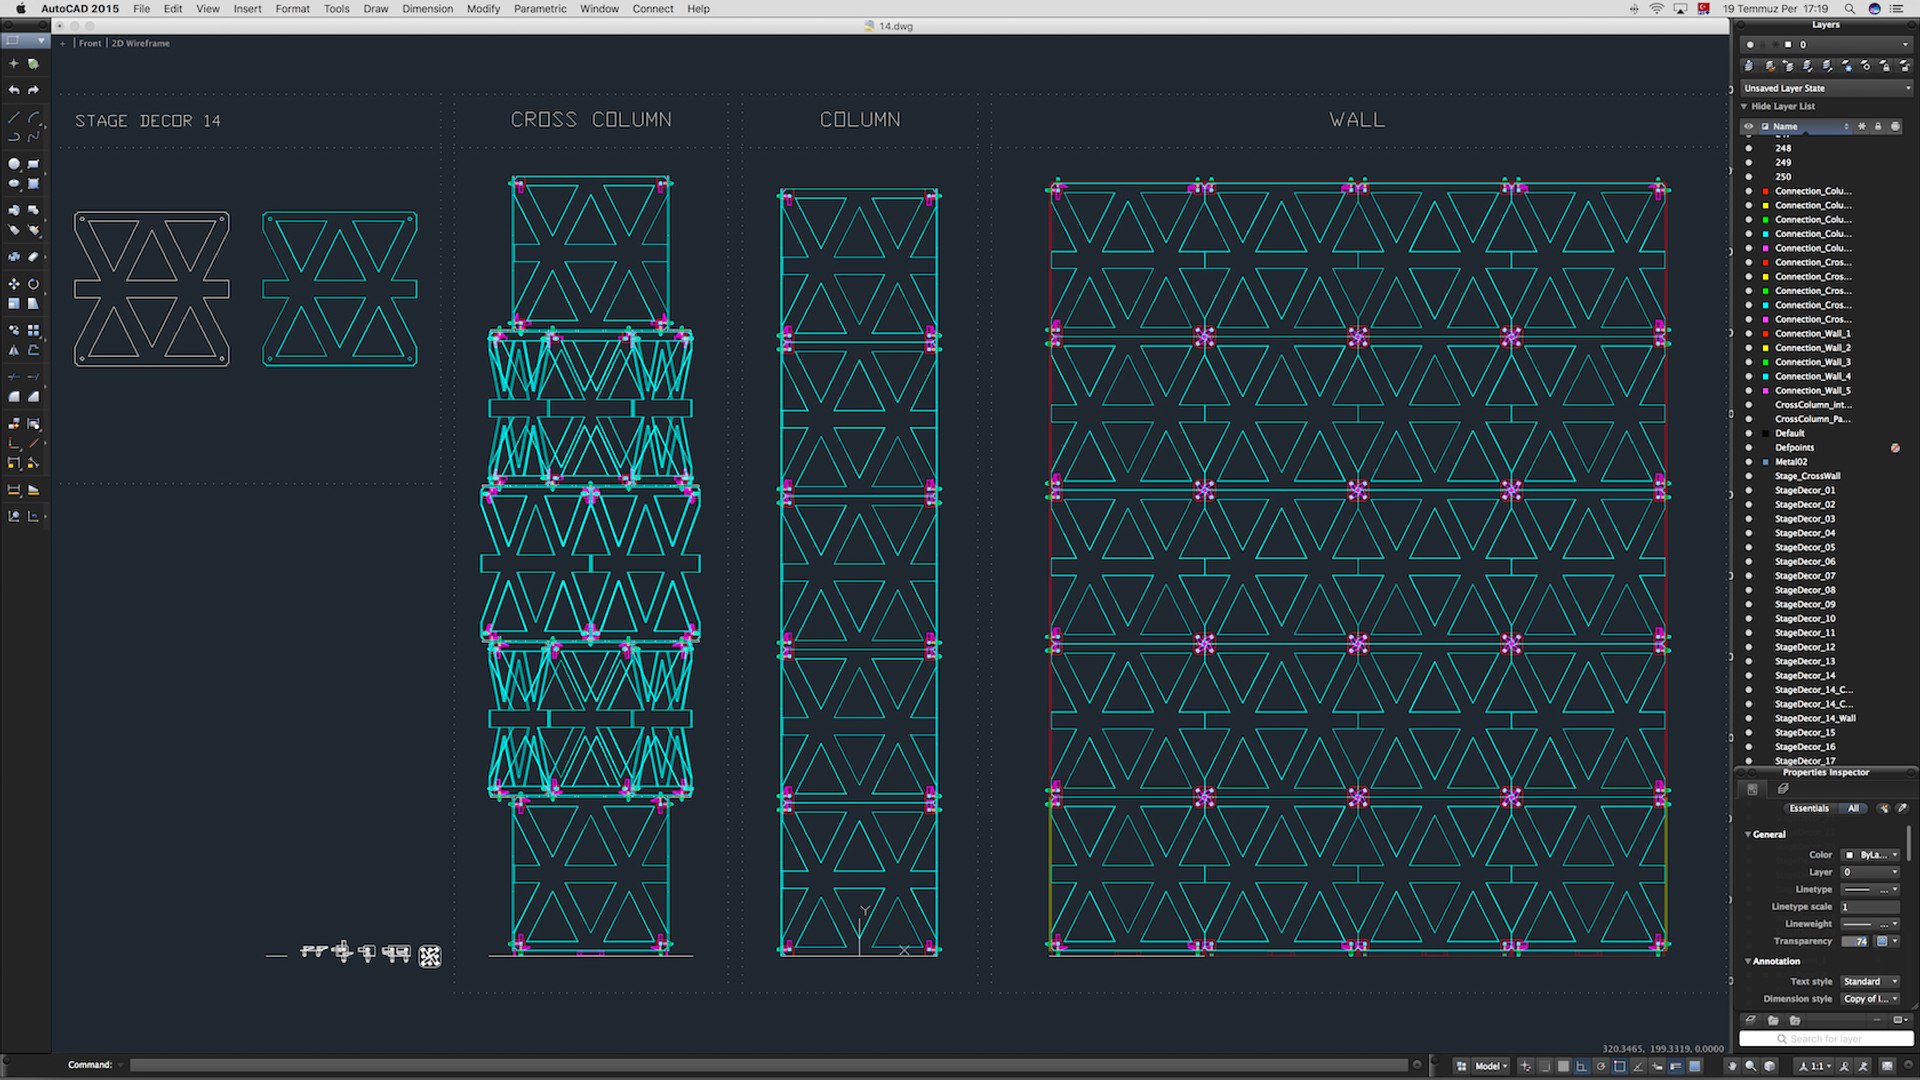This screenshot has width=1920, height=1080.
Task: Open the Parametric menu
Action: pyautogui.click(x=540, y=9)
